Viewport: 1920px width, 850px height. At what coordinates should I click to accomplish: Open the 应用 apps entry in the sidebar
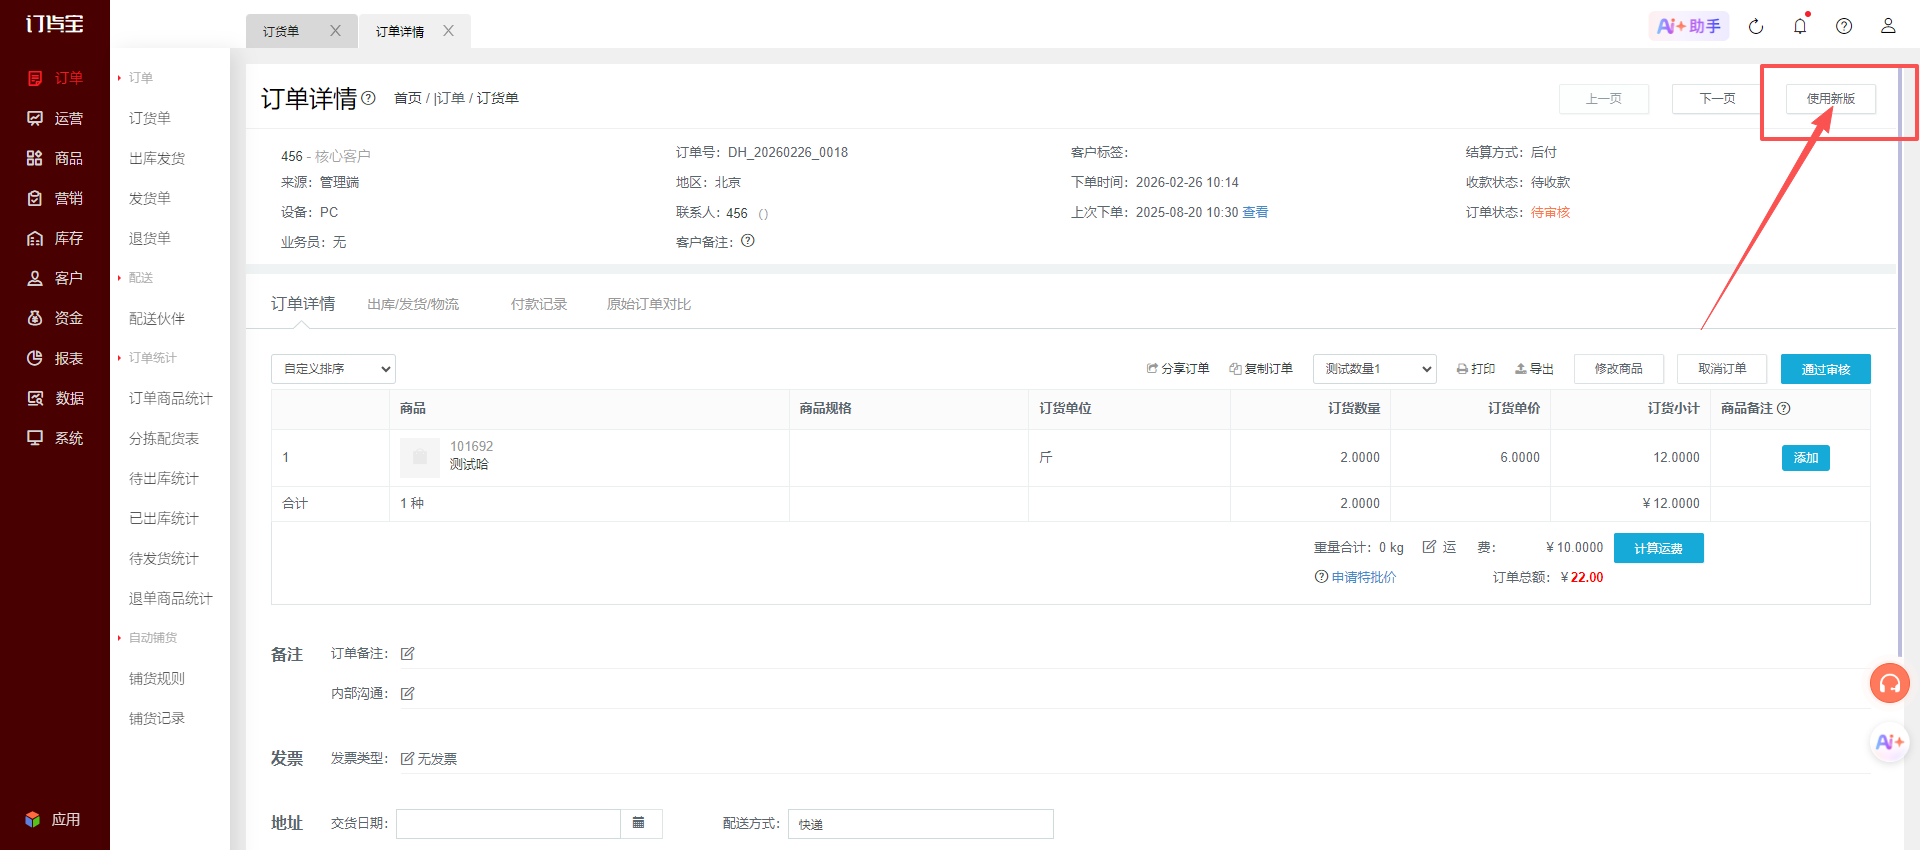53,819
